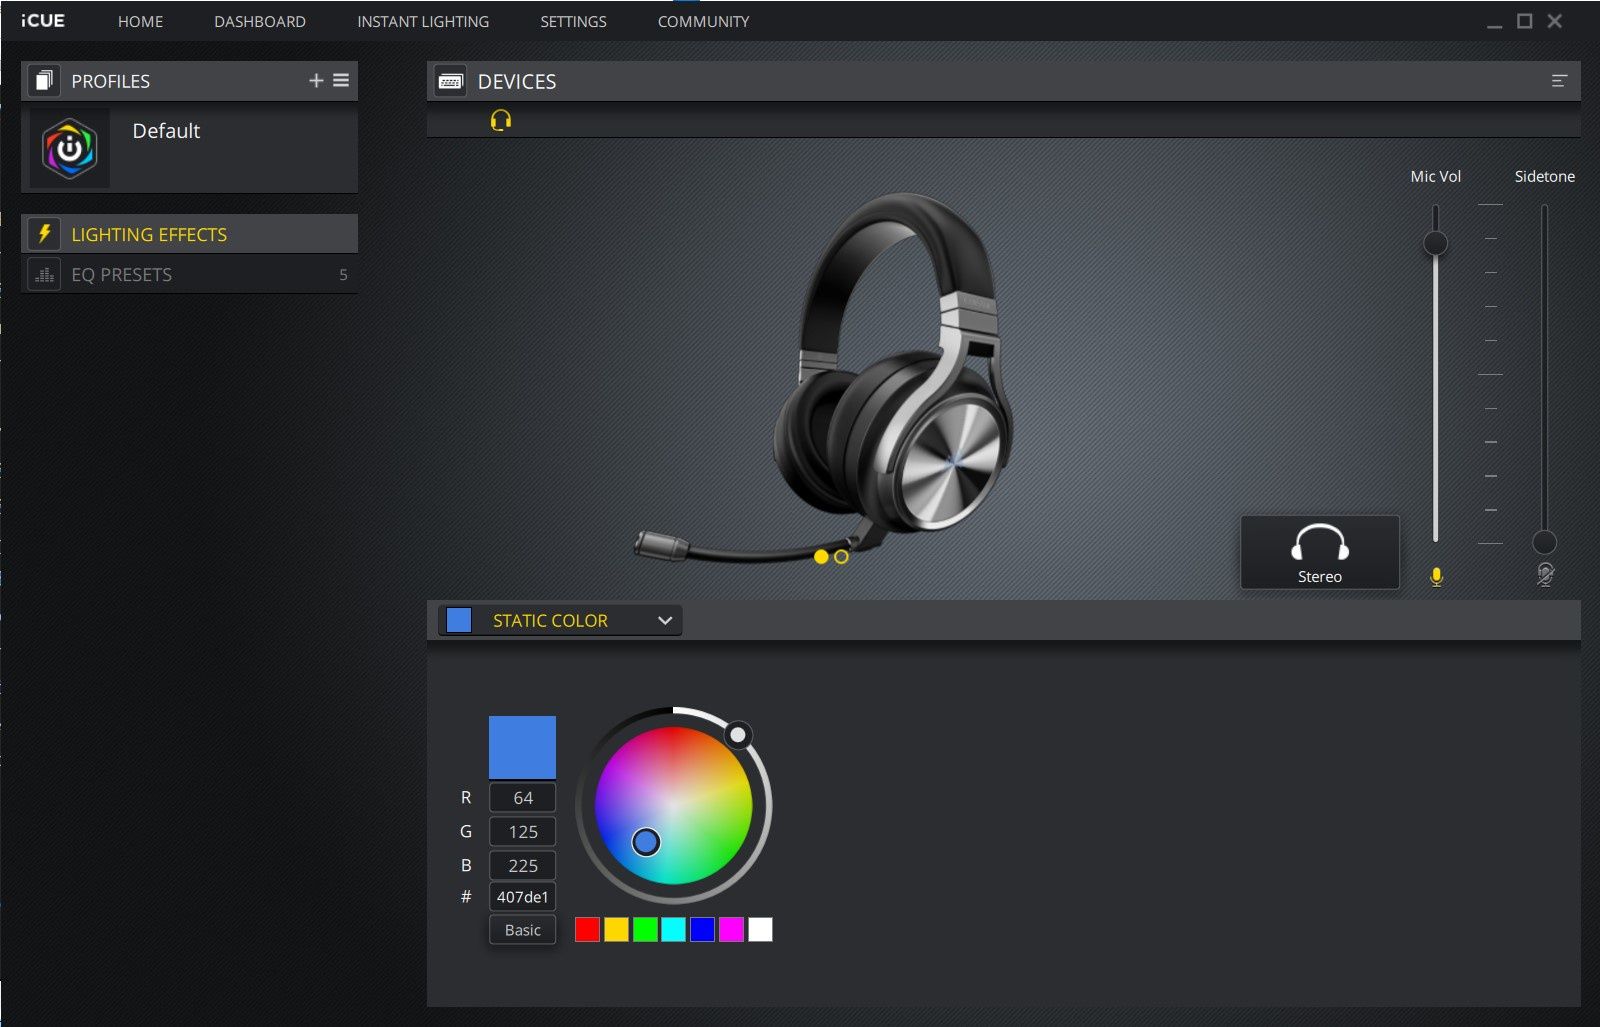Click the G value input field
Screen dimensions: 1600x1027
[x=522, y=832]
